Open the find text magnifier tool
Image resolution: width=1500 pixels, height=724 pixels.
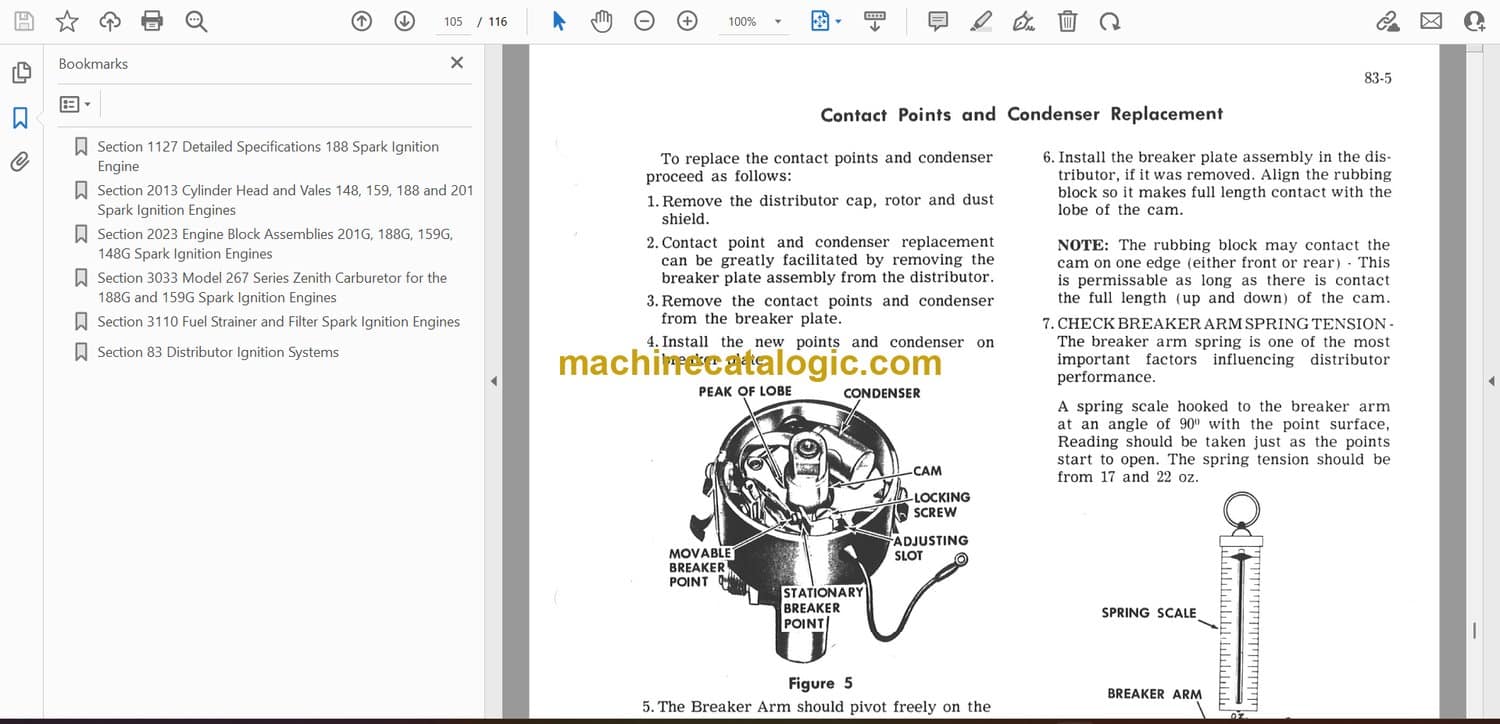[x=196, y=21]
